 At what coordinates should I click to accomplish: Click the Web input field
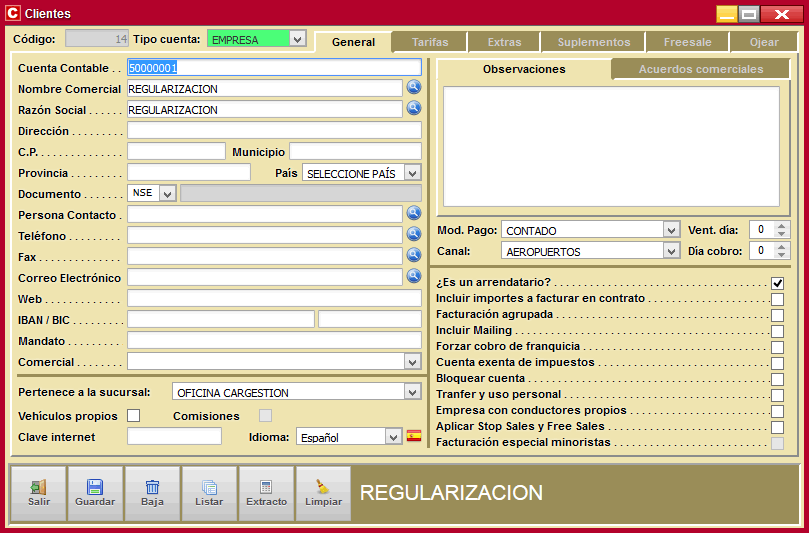click(274, 299)
